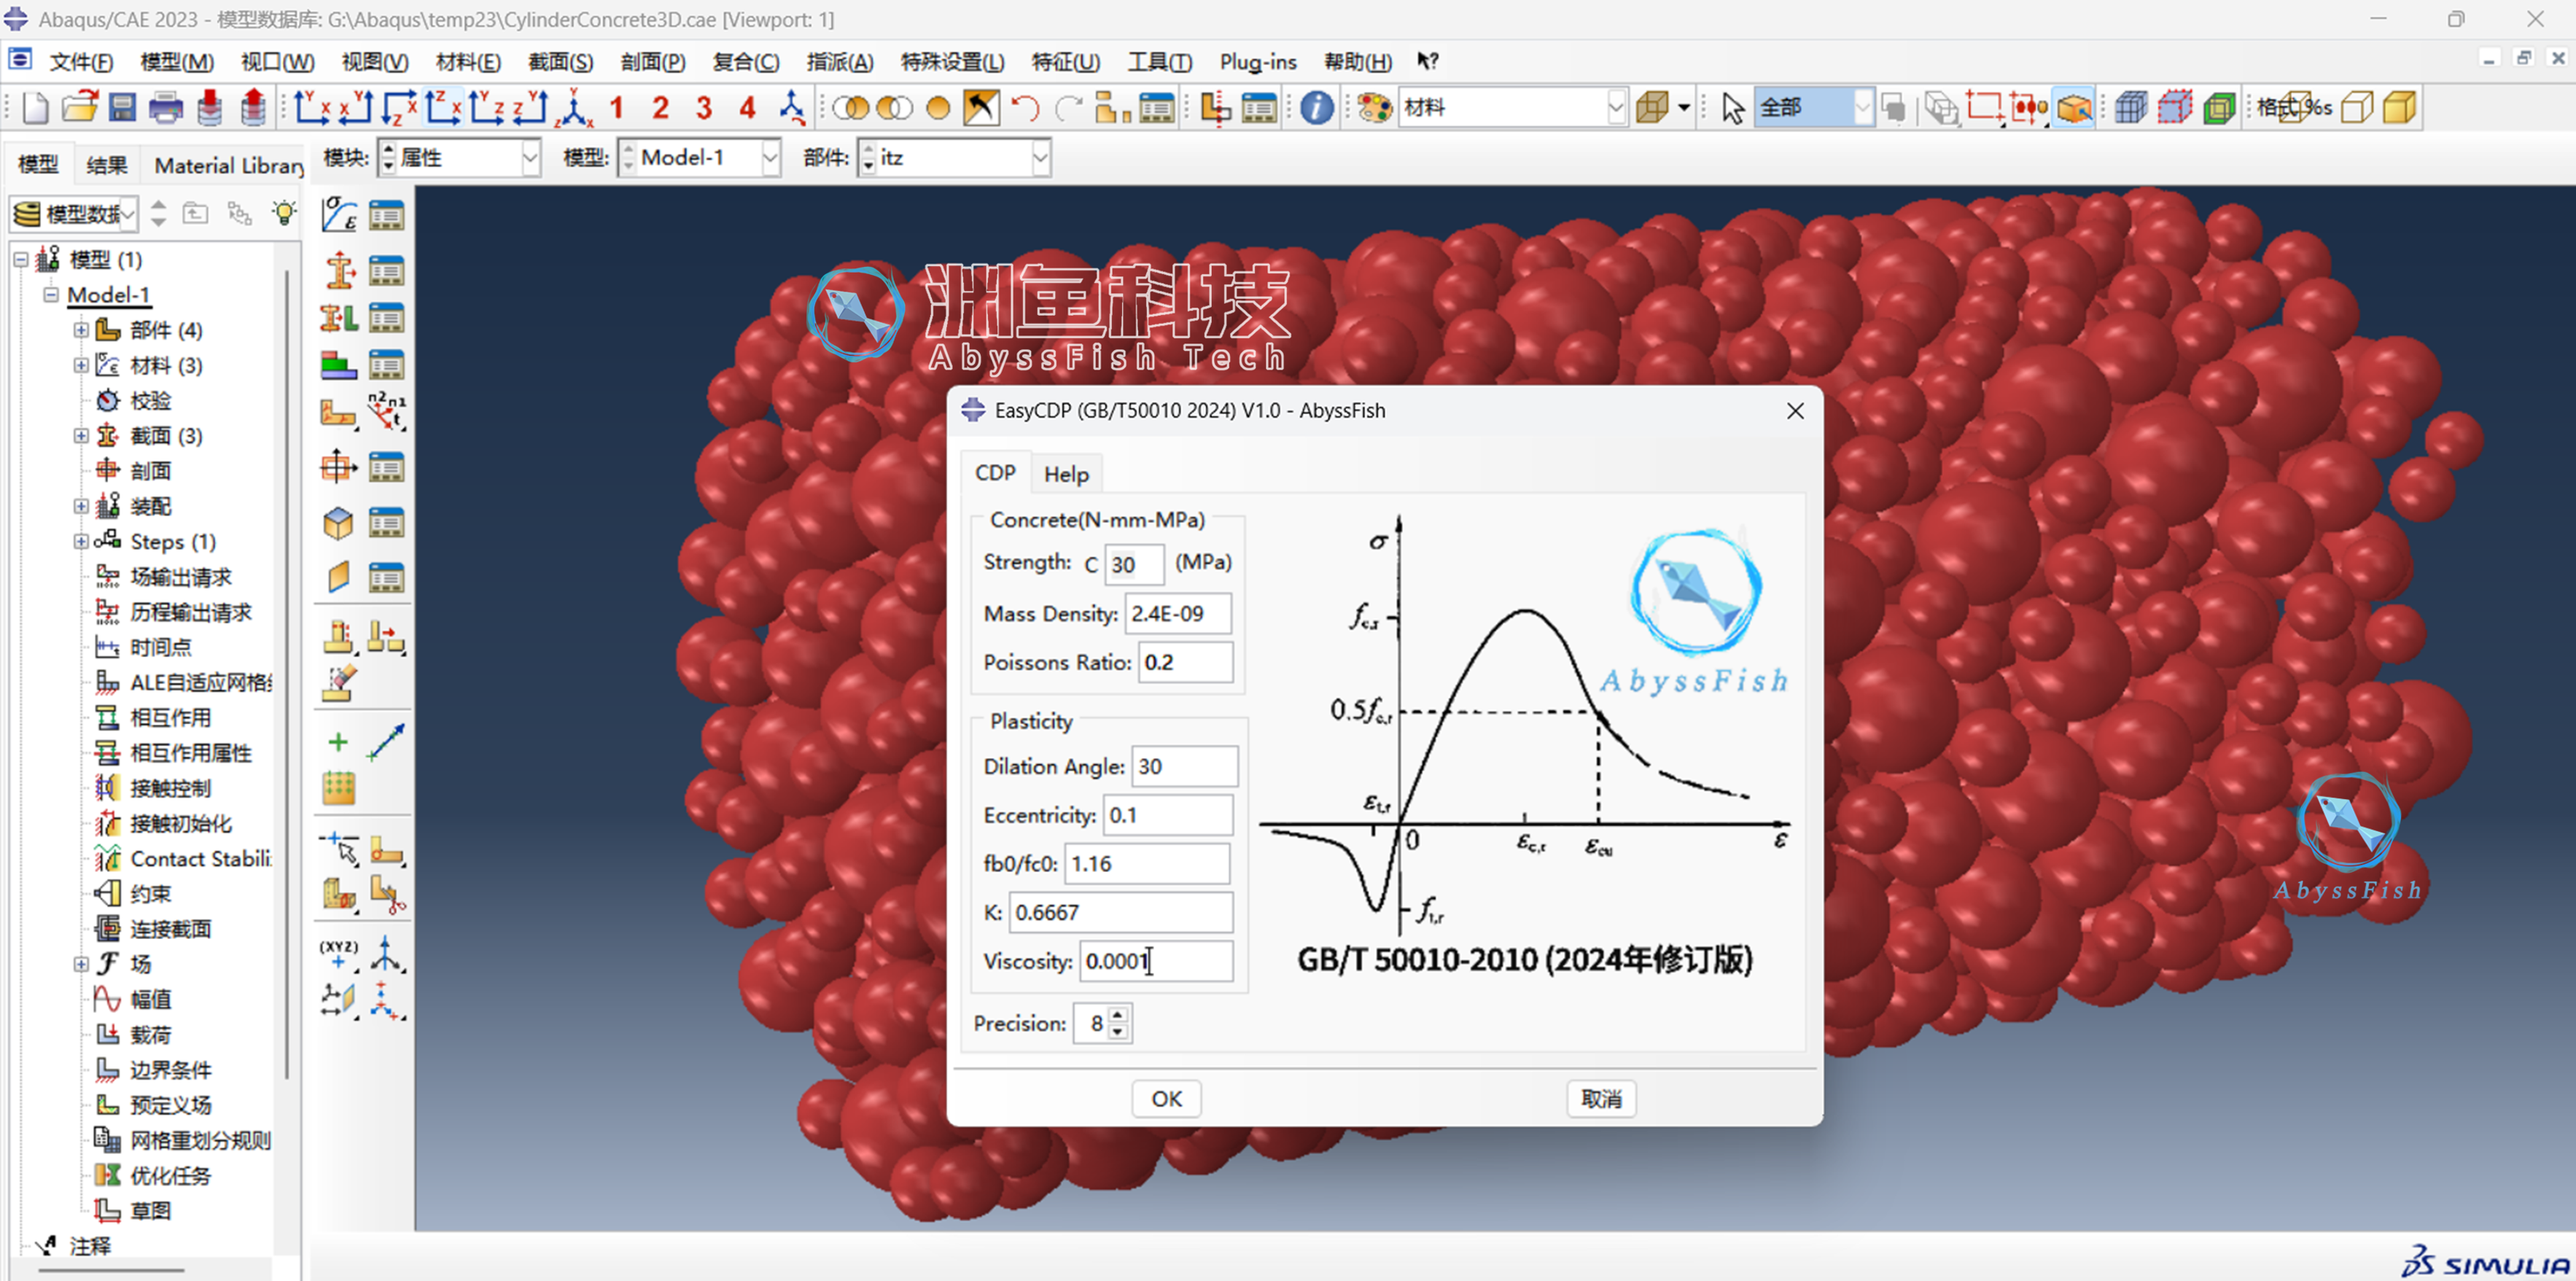Screen dimensions: 2576x1281
Task: Click OK in the EasyCDP dialog
Action: click(1166, 1099)
